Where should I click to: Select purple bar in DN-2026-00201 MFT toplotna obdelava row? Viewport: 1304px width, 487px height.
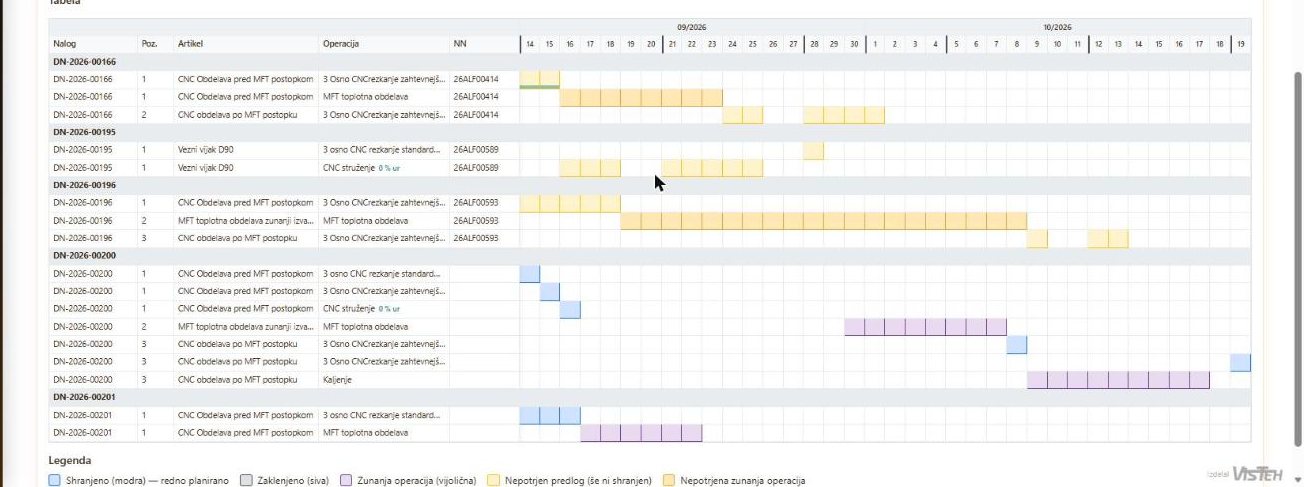(x=641, y=433)
